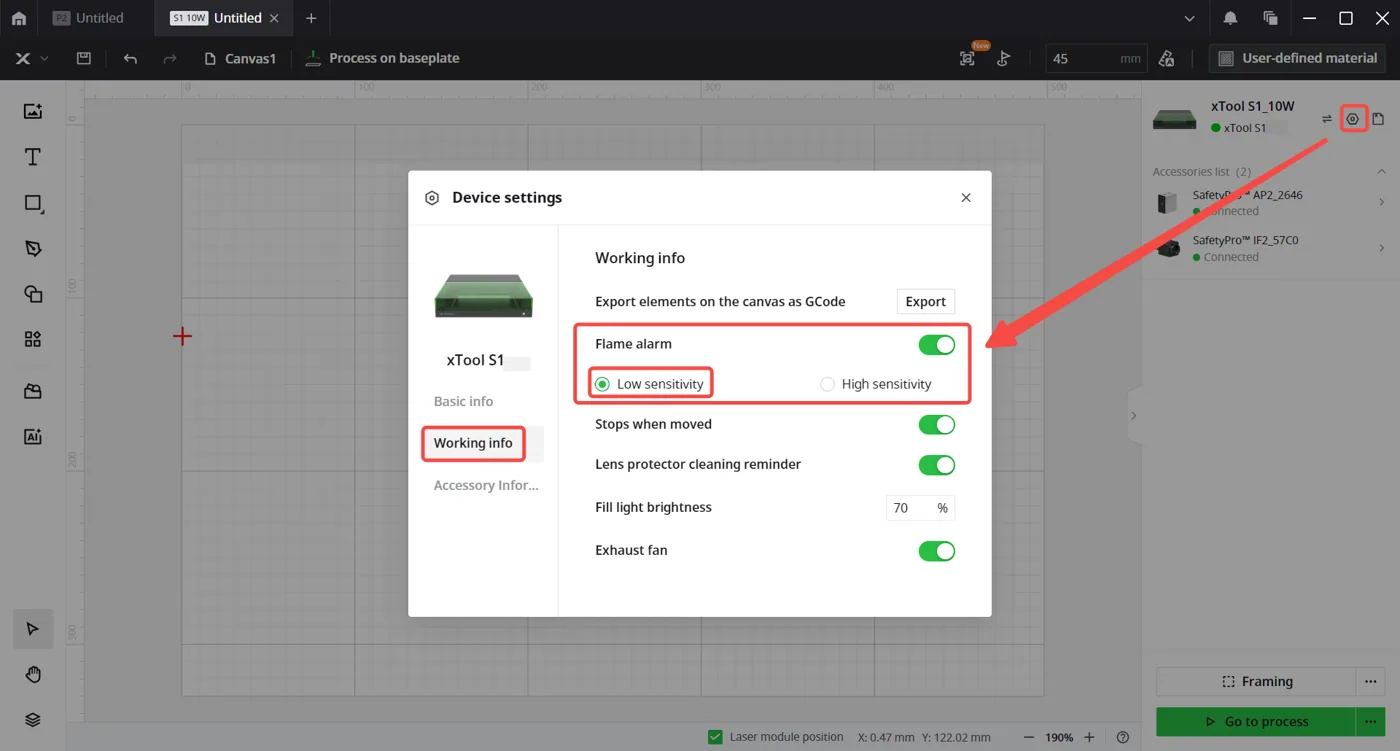Undo the last action
1400x751 pixels.
coord(130,59)
